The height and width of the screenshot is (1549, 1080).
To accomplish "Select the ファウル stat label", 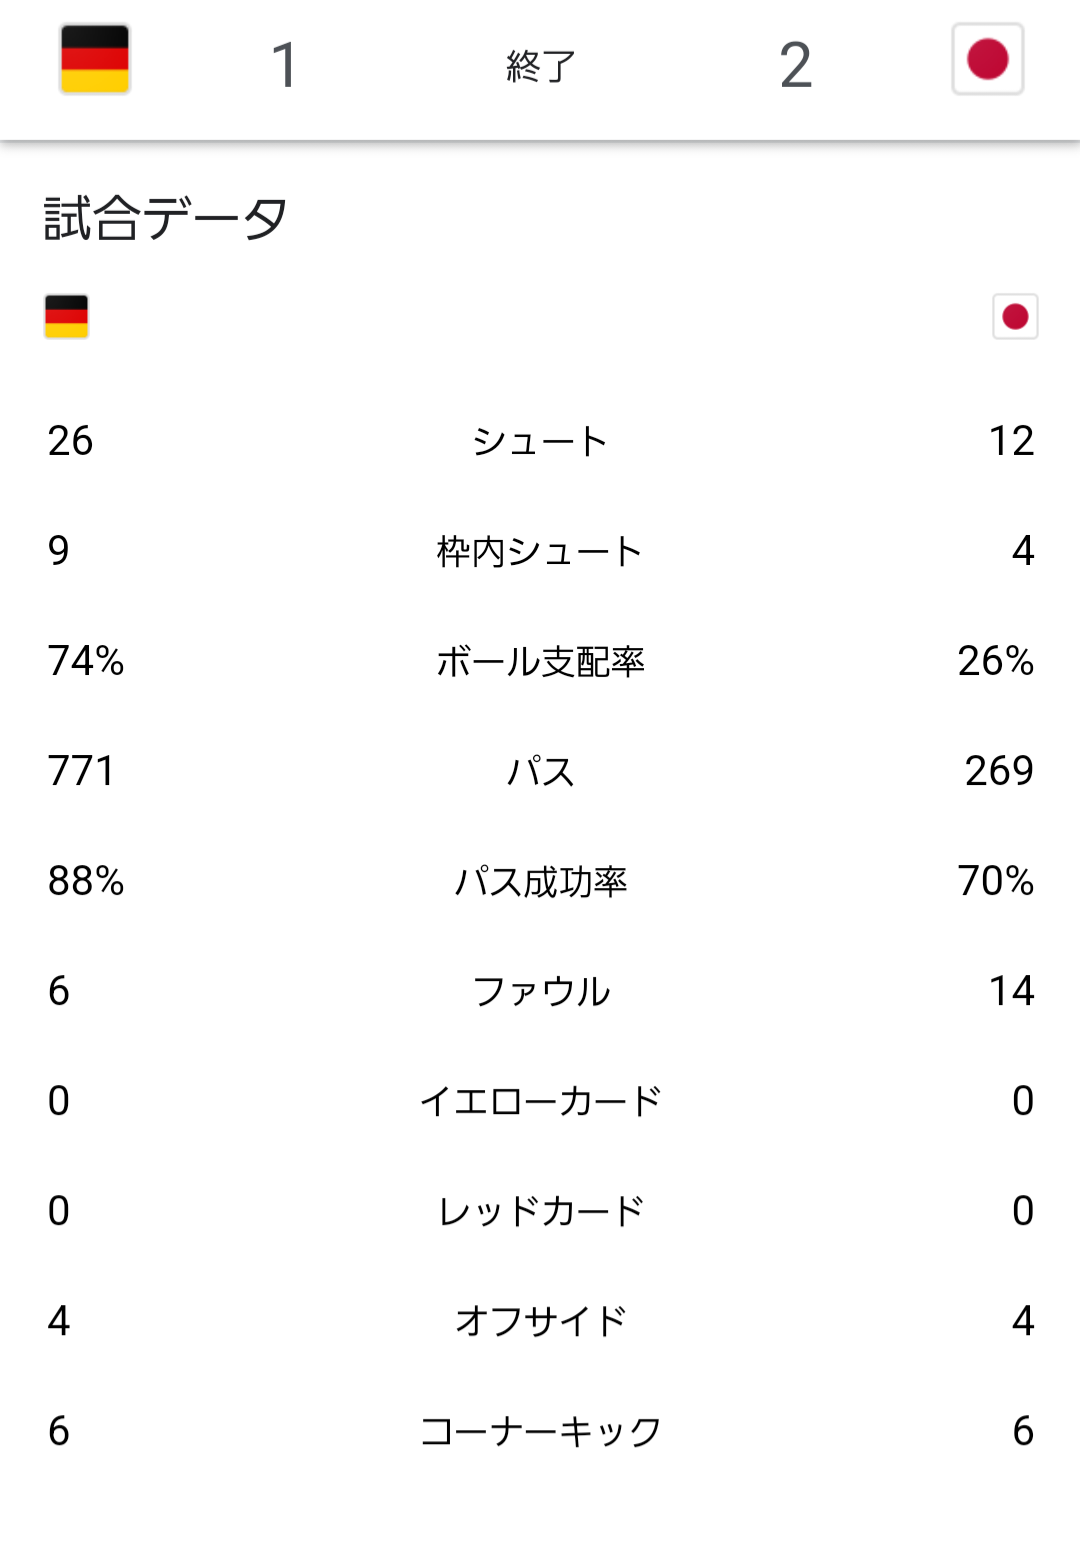I will click(540, 991).
